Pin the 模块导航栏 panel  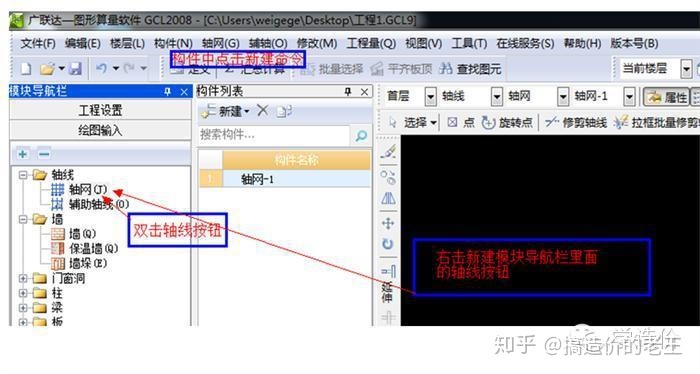point(167,91)
